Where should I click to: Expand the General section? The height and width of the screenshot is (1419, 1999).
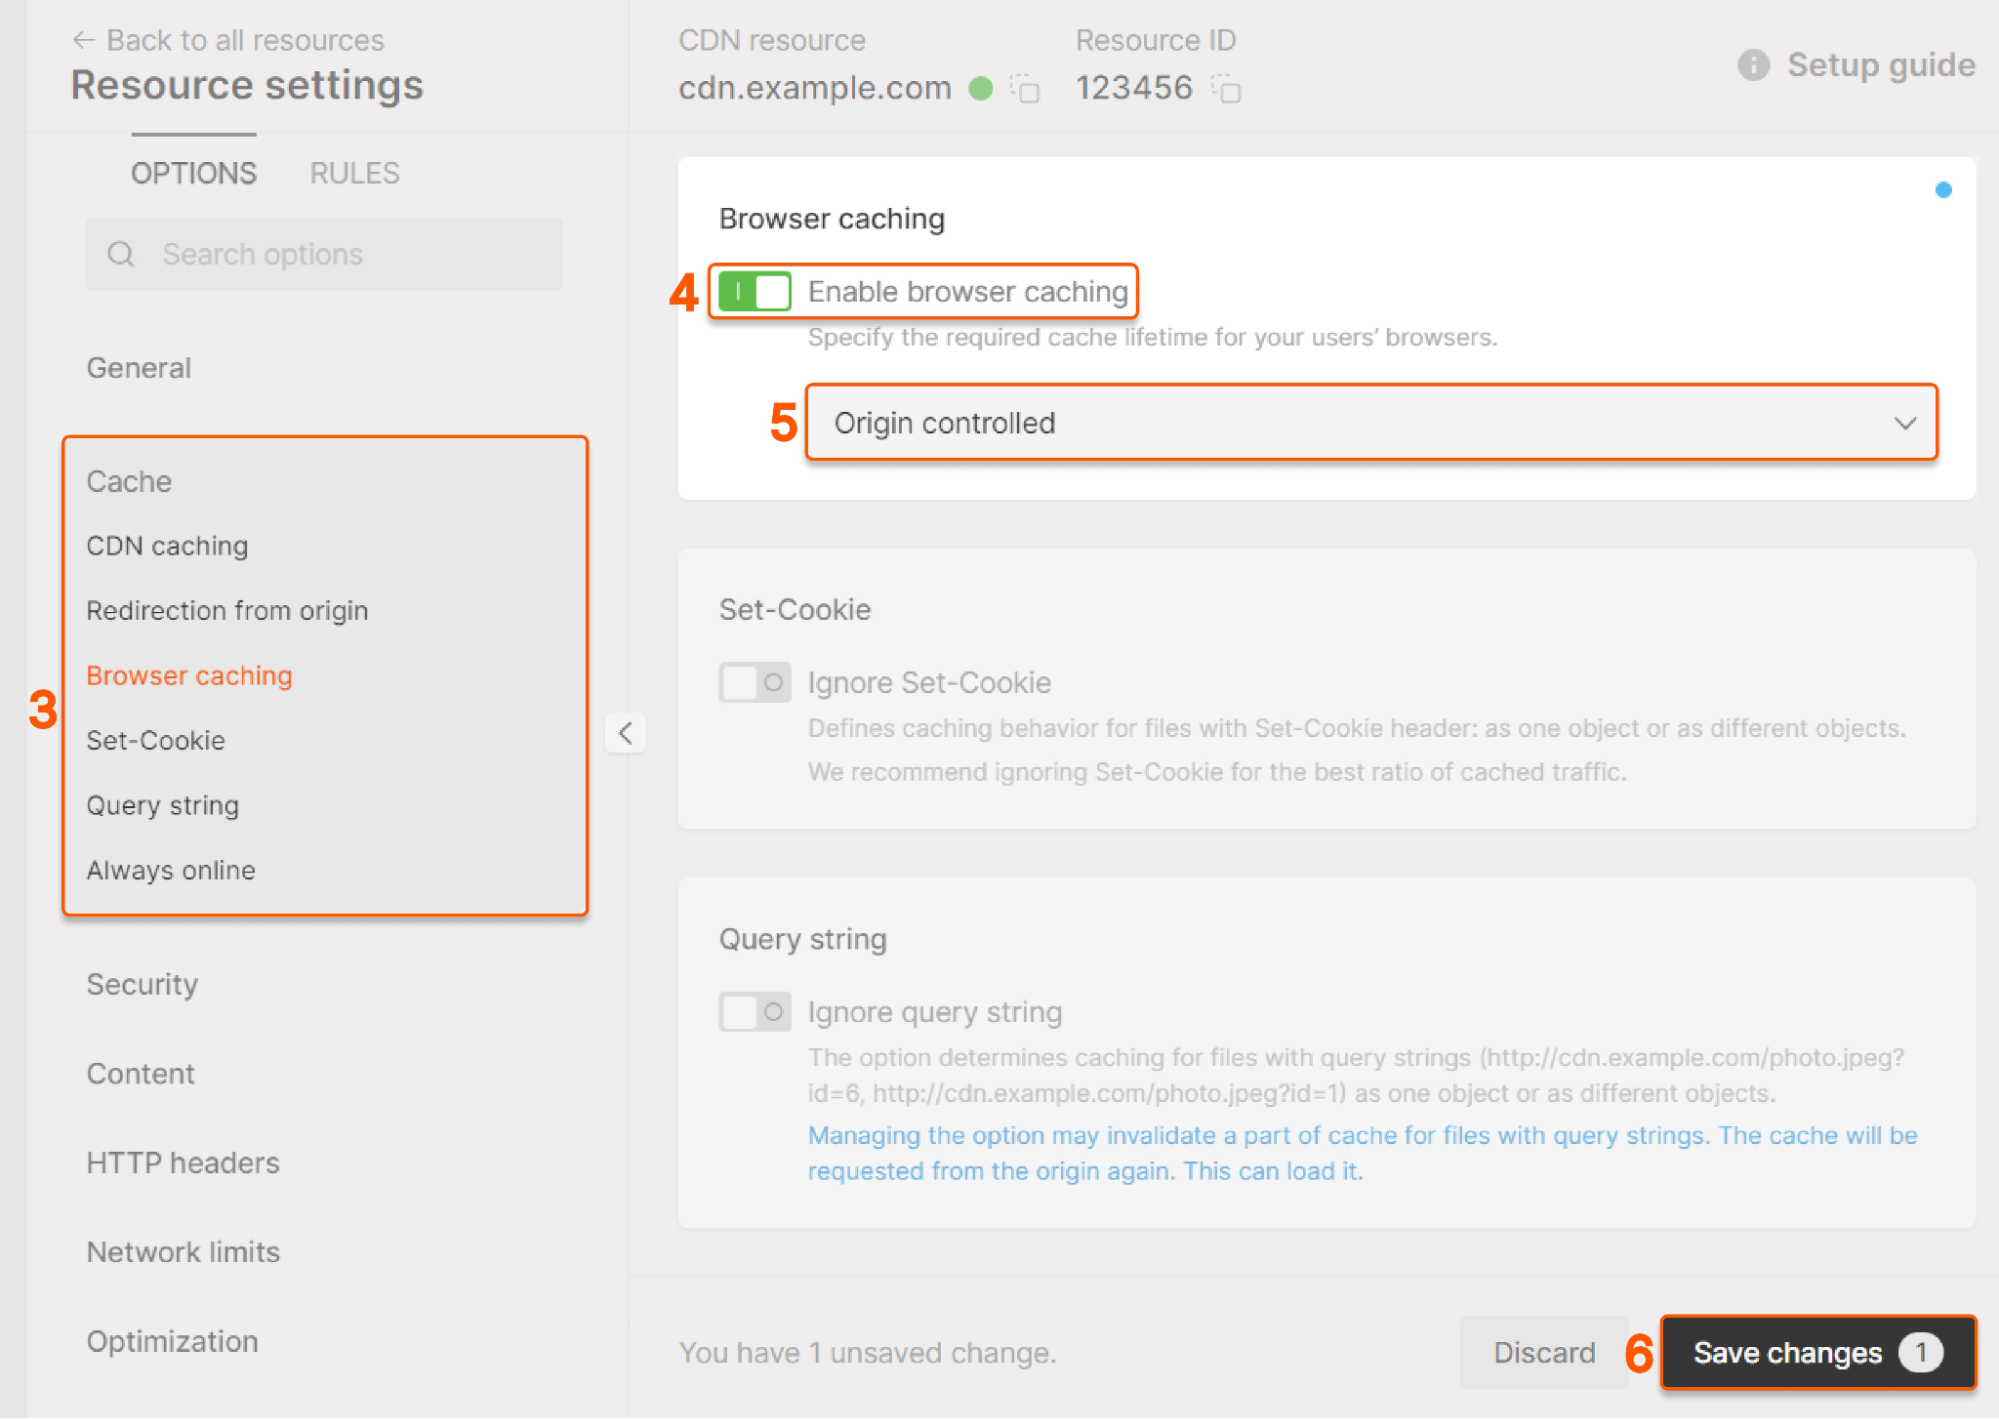(x=139, y=367)
